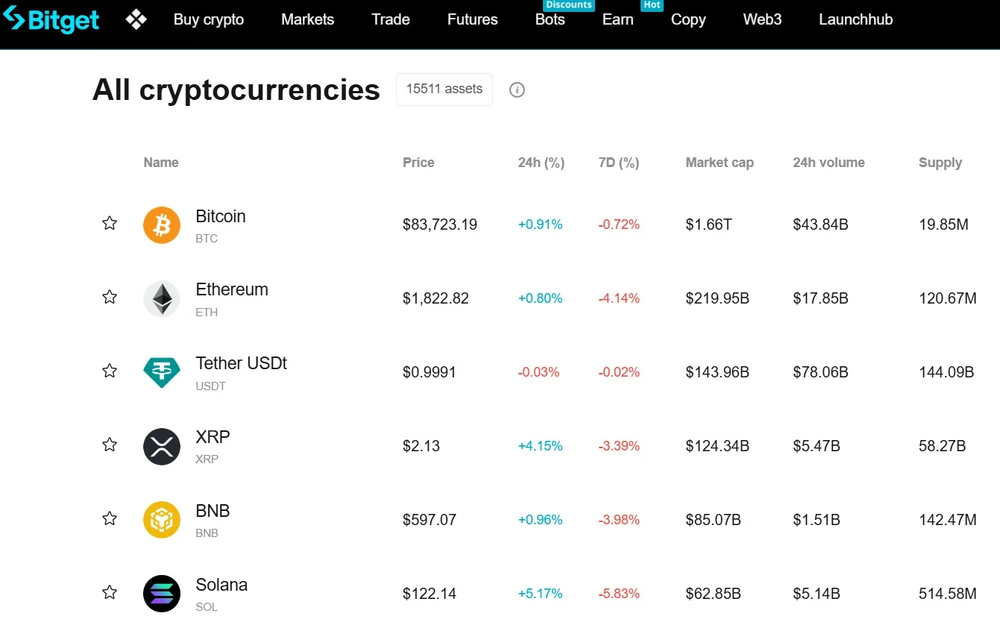The width and height of the screenshot is (1000, 631).
Task: Click the 15511 assets badge
Action: 444,89
